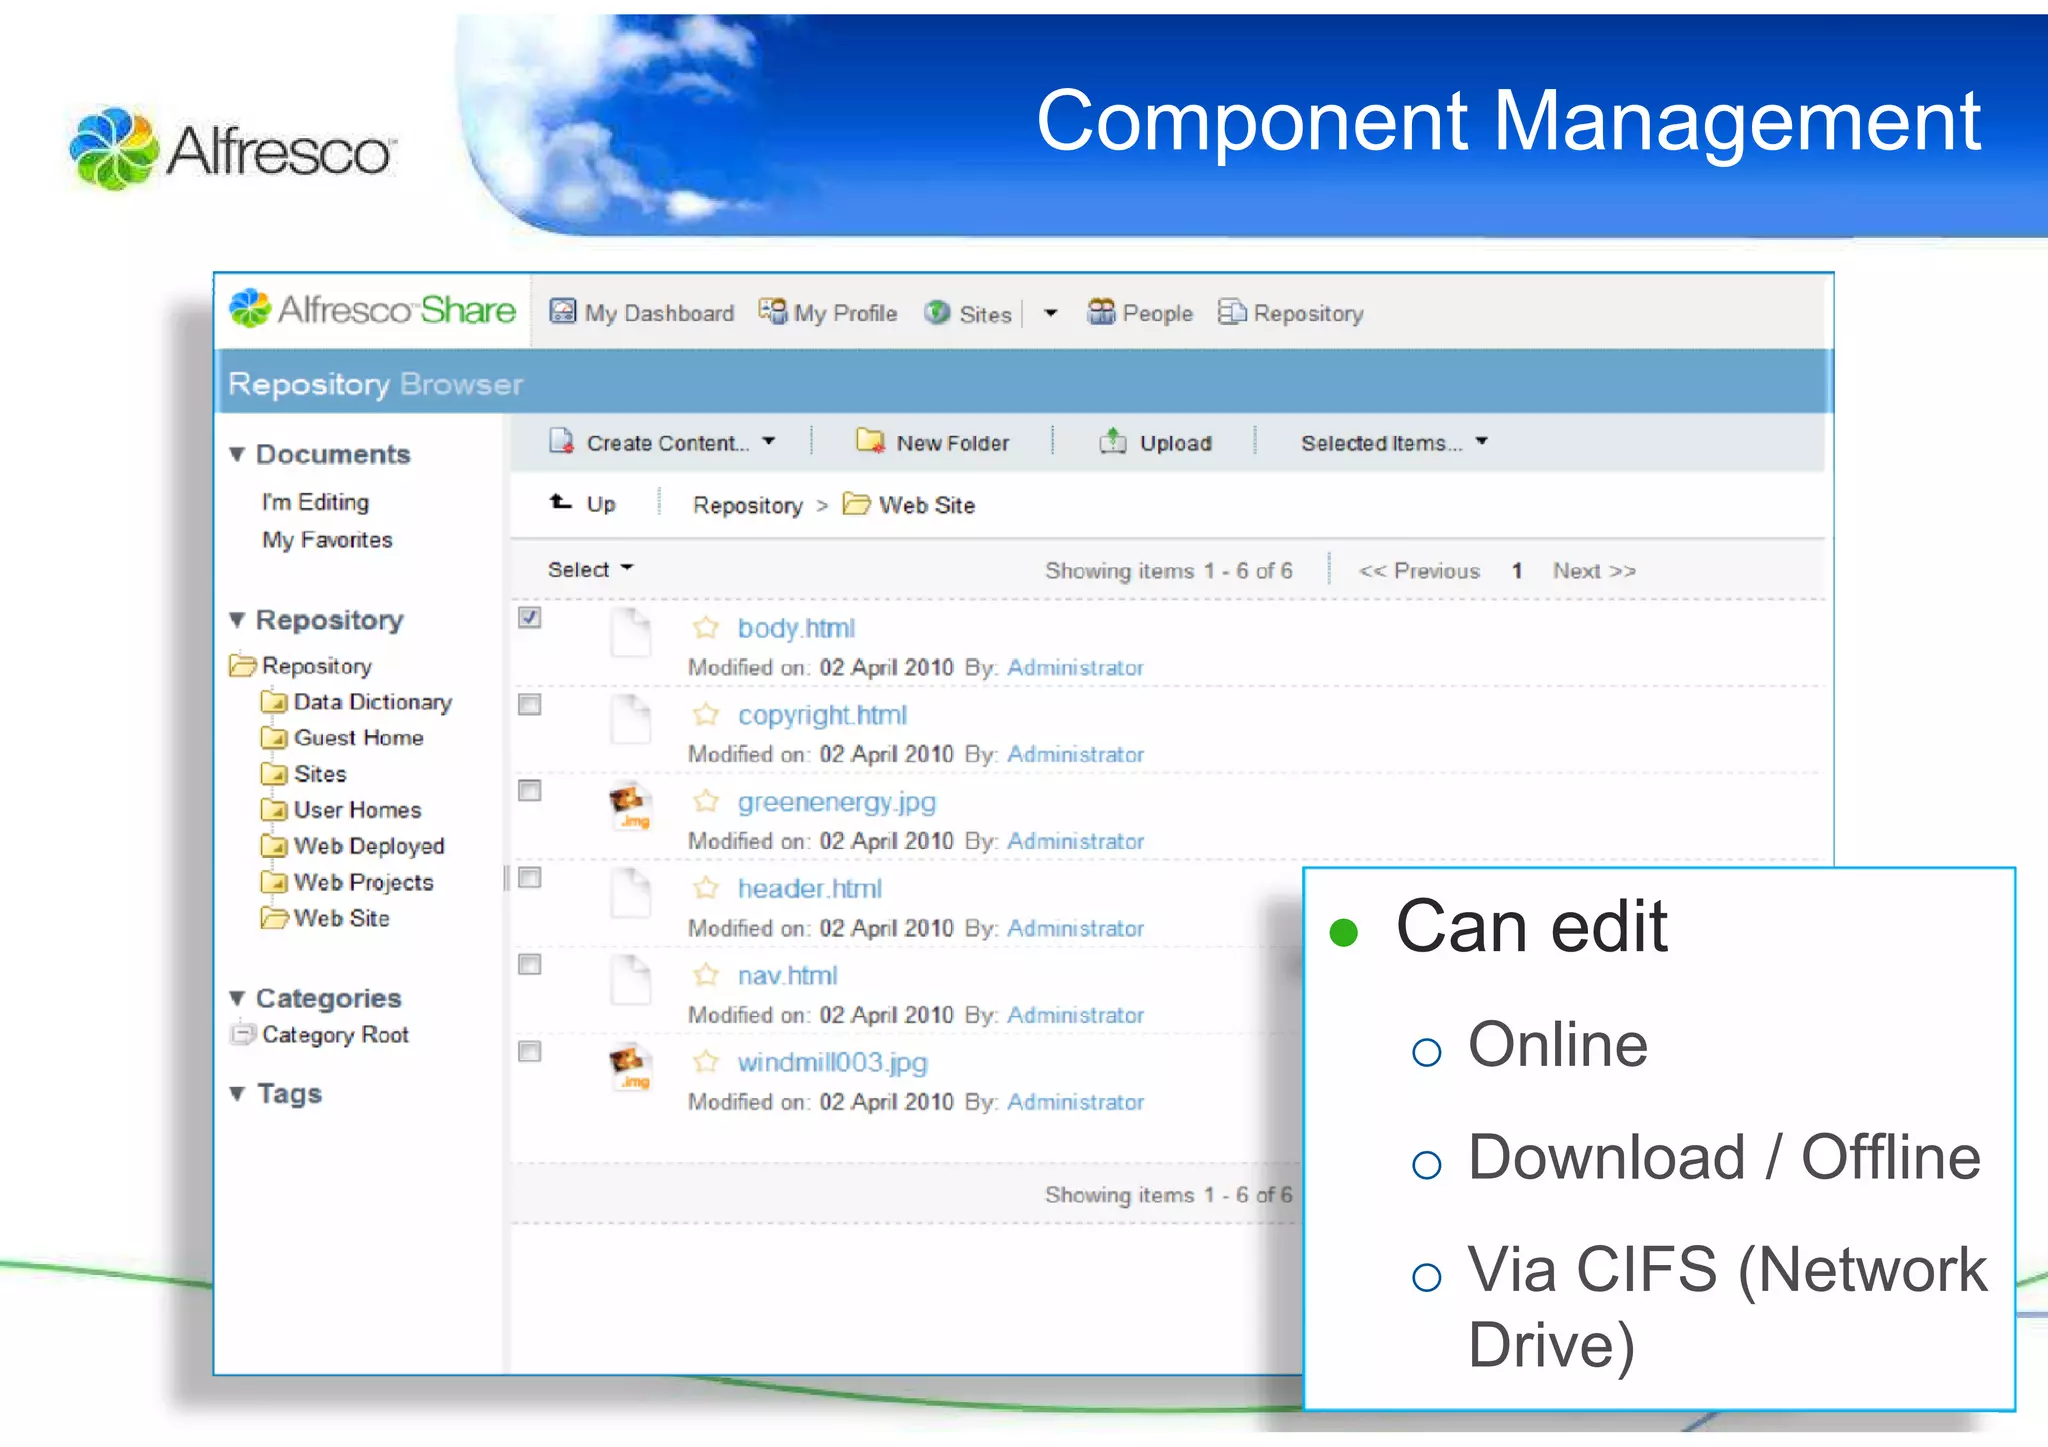Click the header.html file type icon

pos(631,893)
